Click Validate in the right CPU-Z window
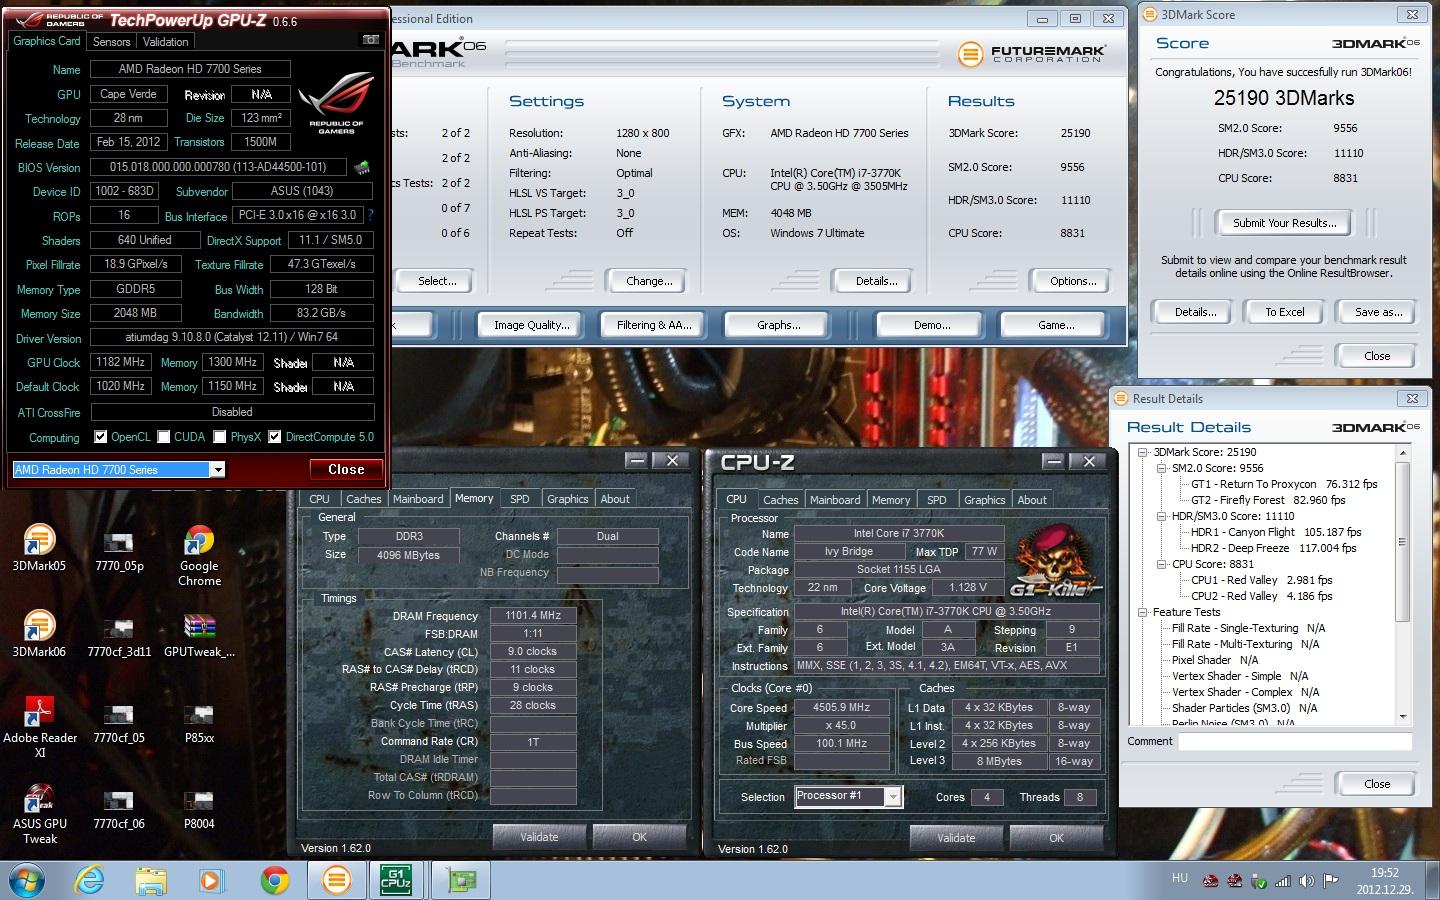This screenshot has width=1440, height=900. tap(955, 837)
